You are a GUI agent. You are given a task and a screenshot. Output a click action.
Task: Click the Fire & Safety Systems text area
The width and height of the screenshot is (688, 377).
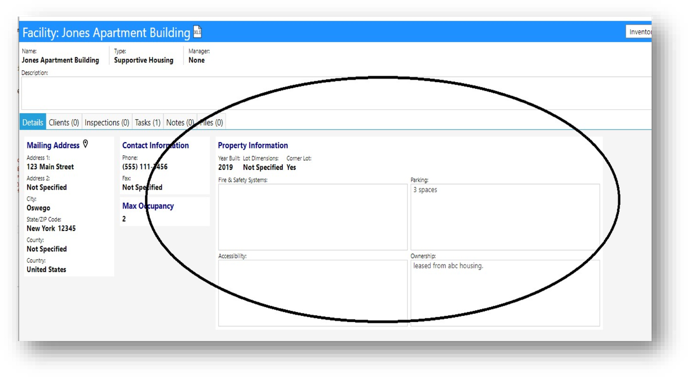point(313,217)
